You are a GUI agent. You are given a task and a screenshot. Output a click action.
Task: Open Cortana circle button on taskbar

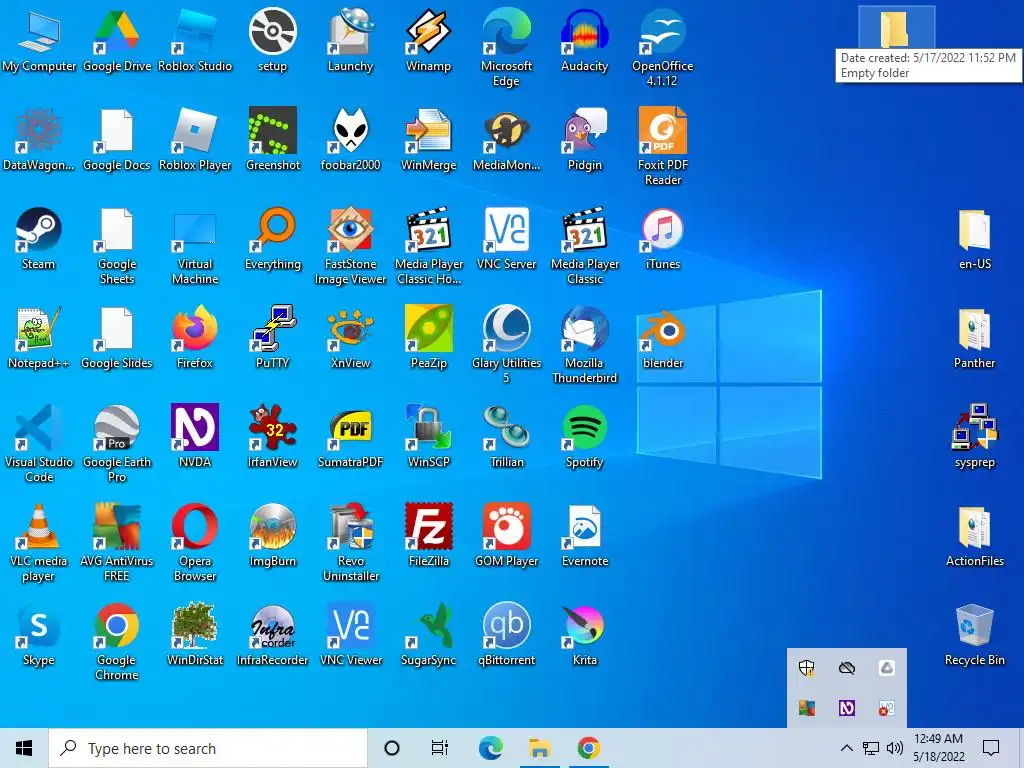coord(391,748)
